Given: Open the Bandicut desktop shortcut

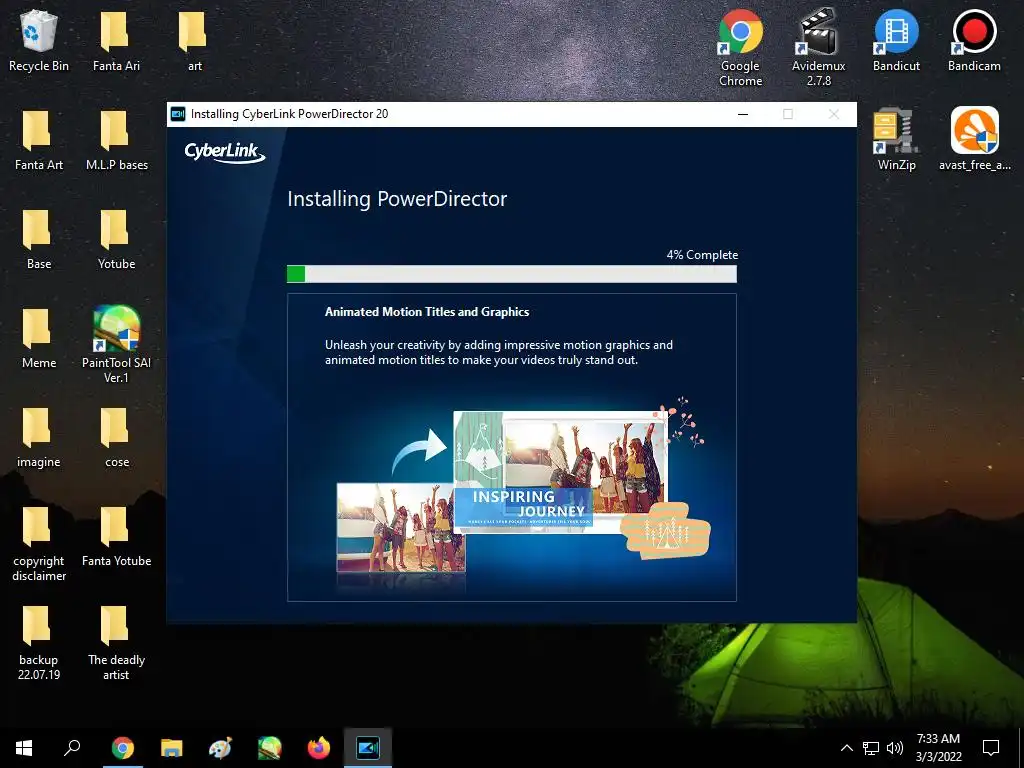Looking at the screenshot, I should click(x=896, y=40).
